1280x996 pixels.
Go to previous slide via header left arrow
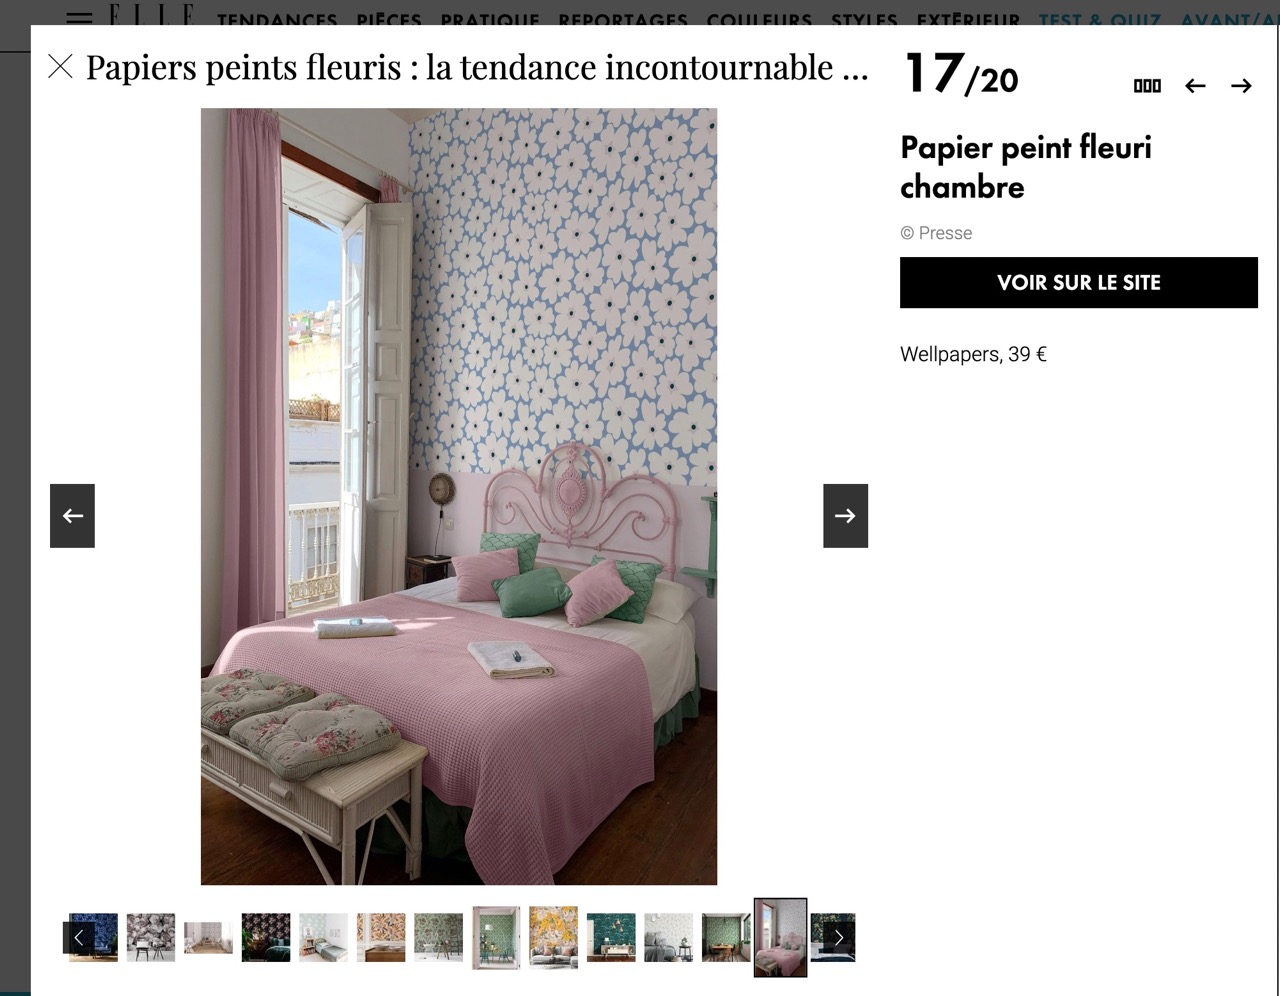point(1195,86)
